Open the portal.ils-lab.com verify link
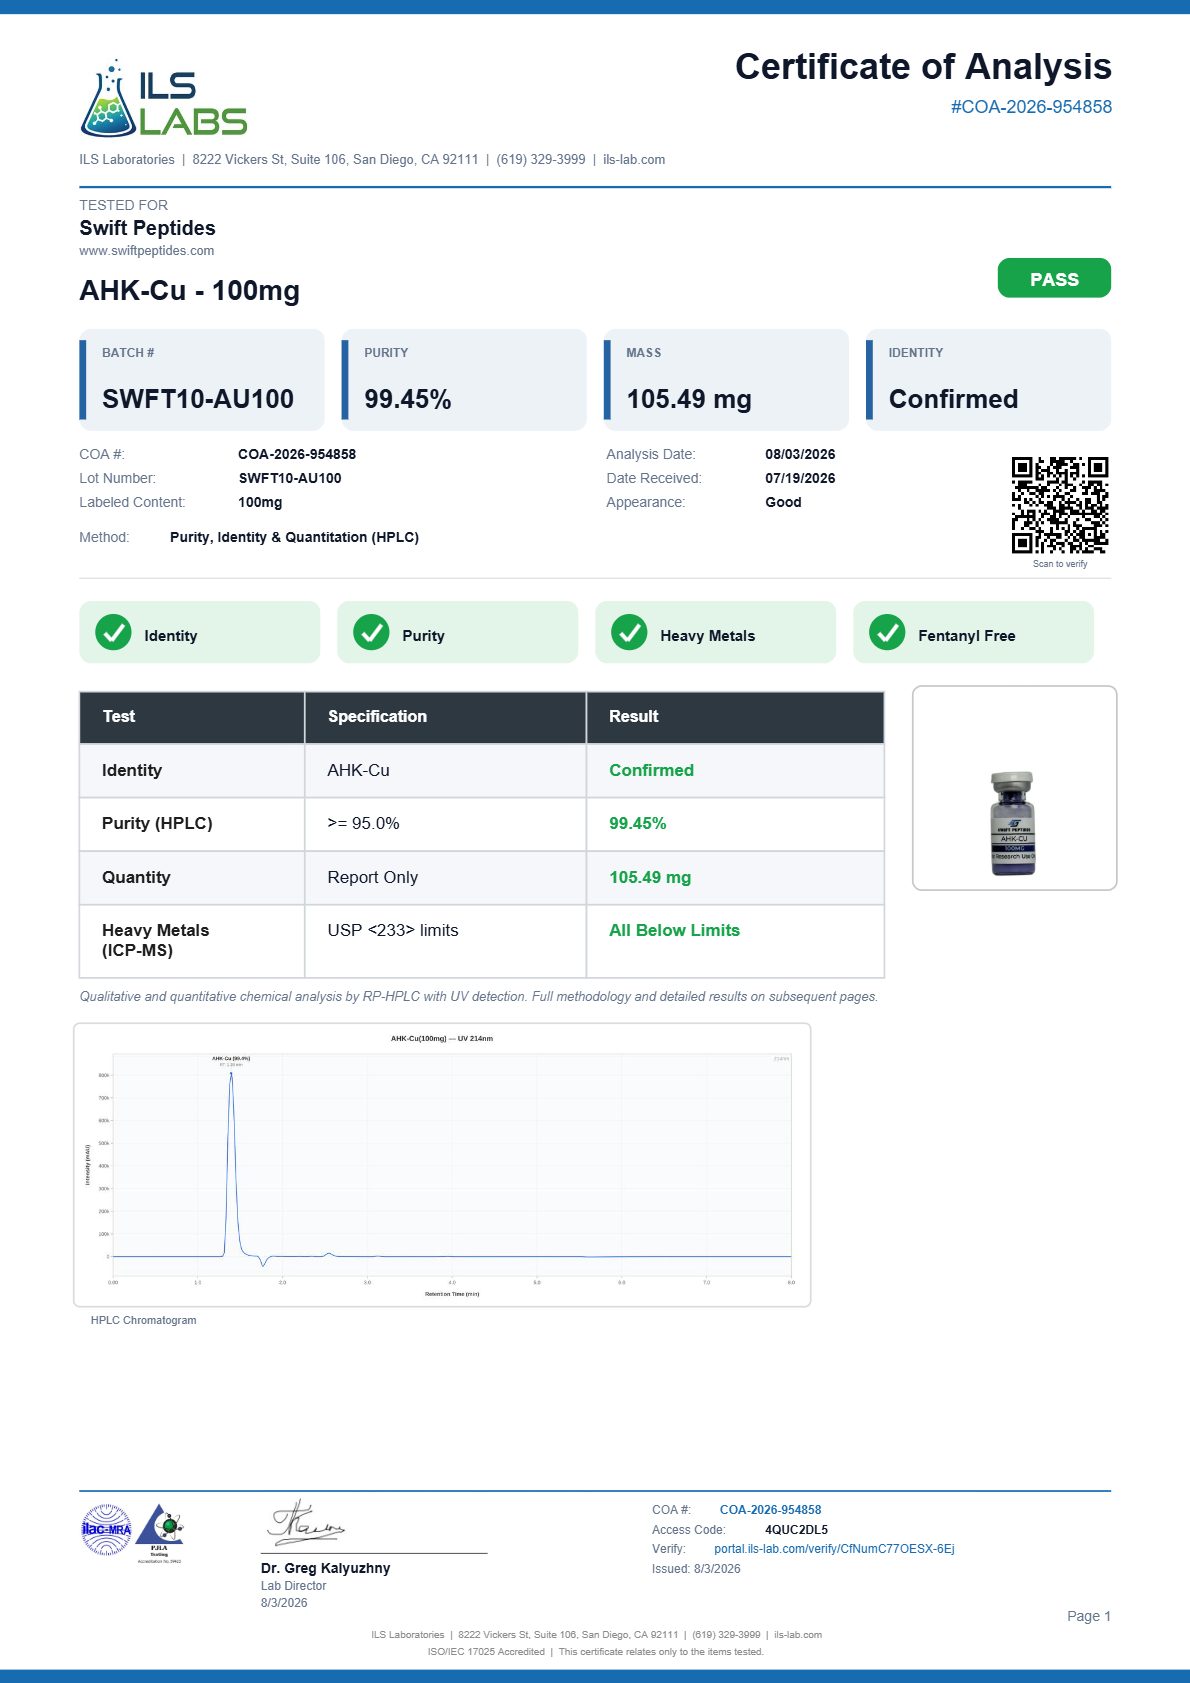This screenshot has height=1683, width=1190. click(834, 1549)
